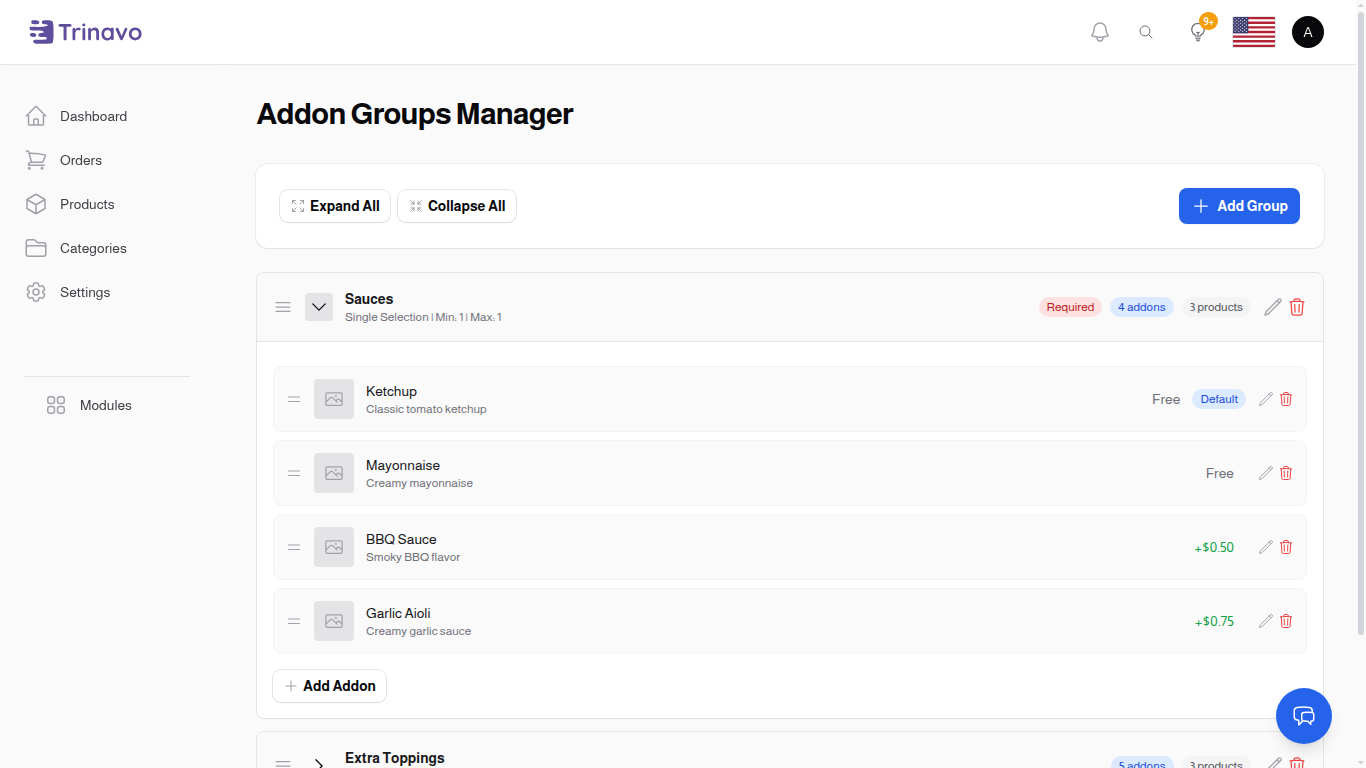1366x768 pixels.
Task: Go to the Orders section
Action: [x=80, y=160]
